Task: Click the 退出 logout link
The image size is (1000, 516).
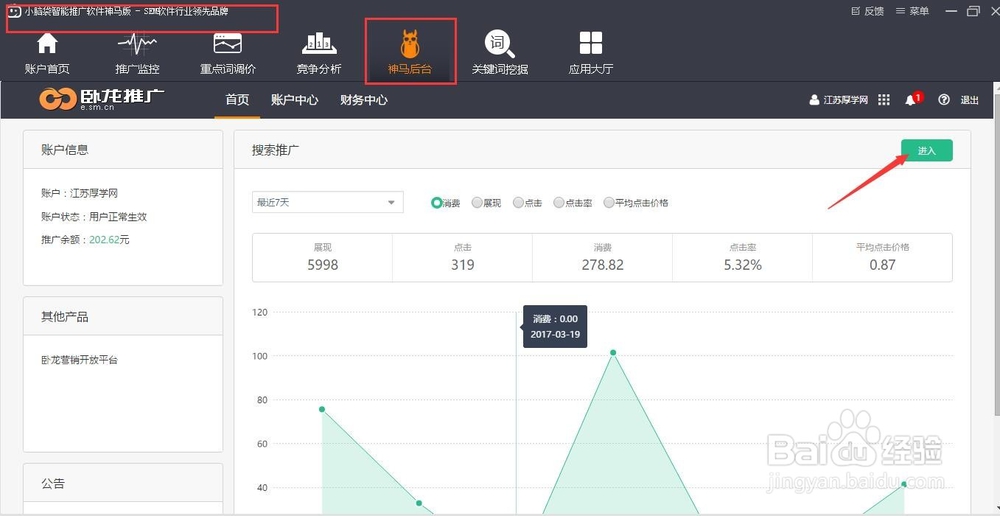Action: point(969,100)
